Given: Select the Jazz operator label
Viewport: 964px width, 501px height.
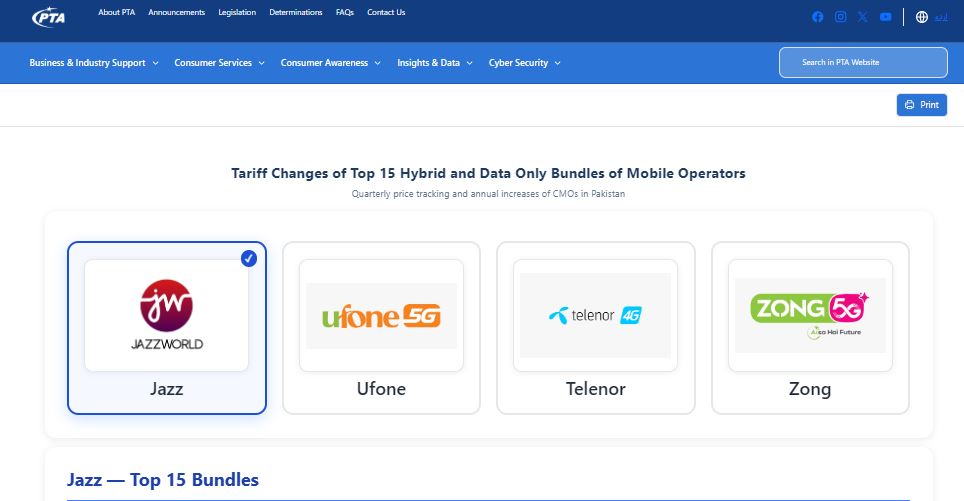Looking at the screenshot, I should point(167,389).
